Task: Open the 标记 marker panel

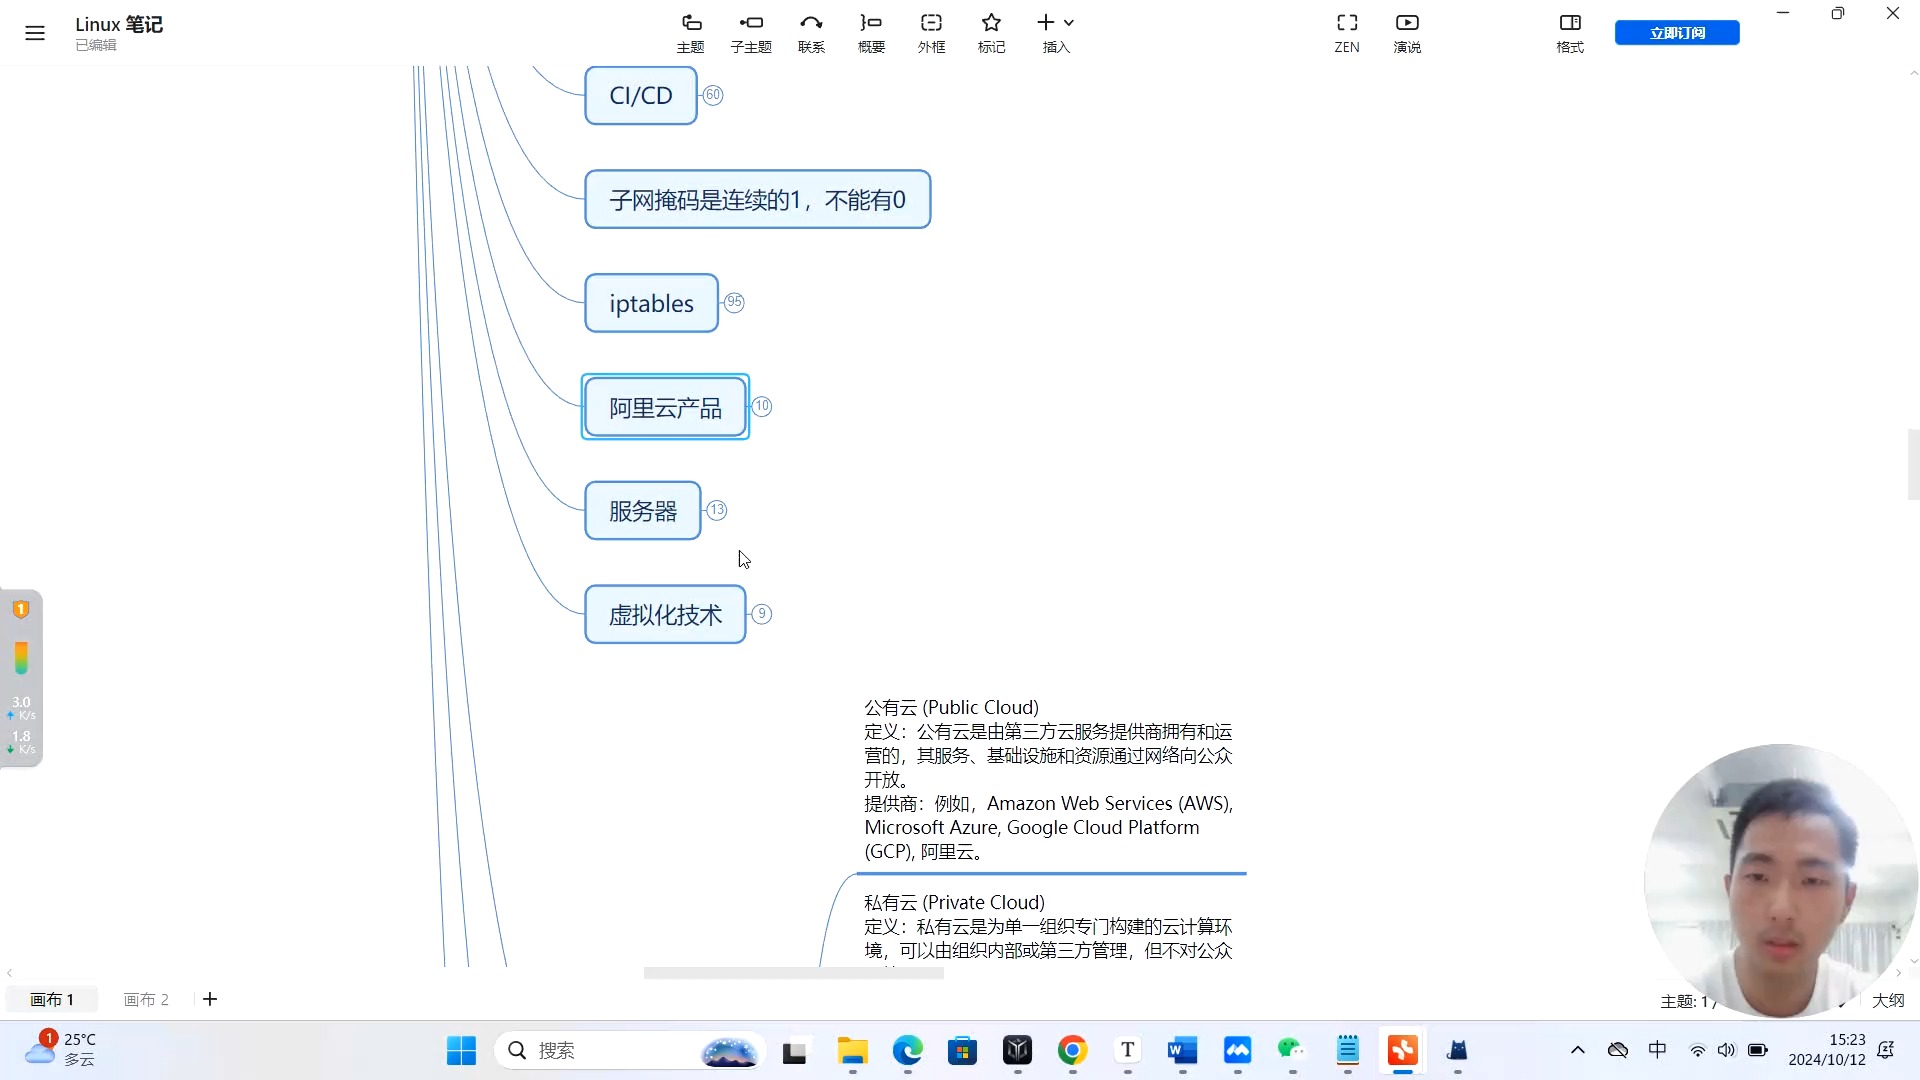Action: tap(991, 33)
